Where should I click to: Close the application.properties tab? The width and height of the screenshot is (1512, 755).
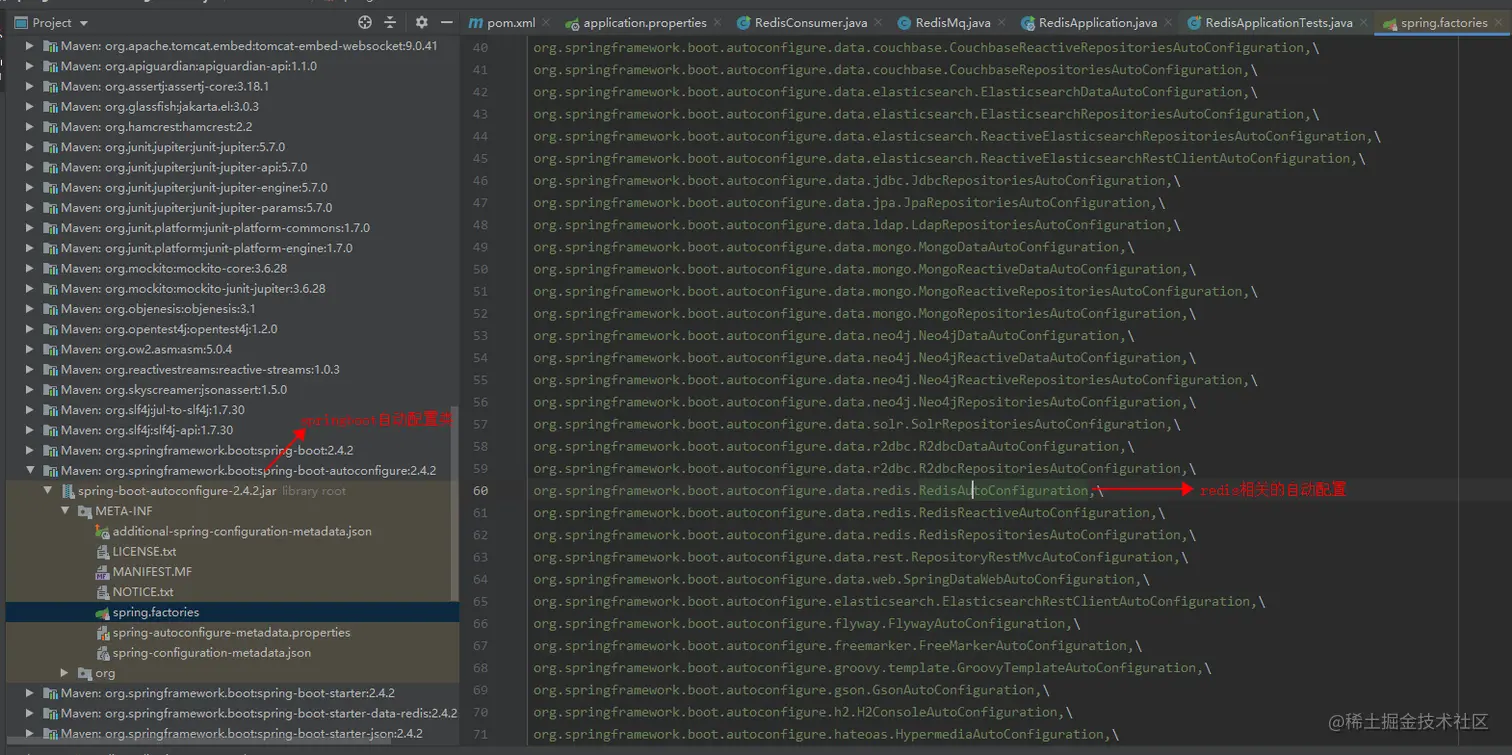tap(718, 23)
